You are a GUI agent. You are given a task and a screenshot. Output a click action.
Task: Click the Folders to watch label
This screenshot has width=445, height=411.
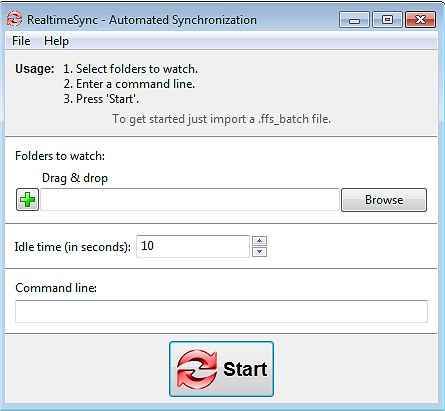click(x=60, y=156)
